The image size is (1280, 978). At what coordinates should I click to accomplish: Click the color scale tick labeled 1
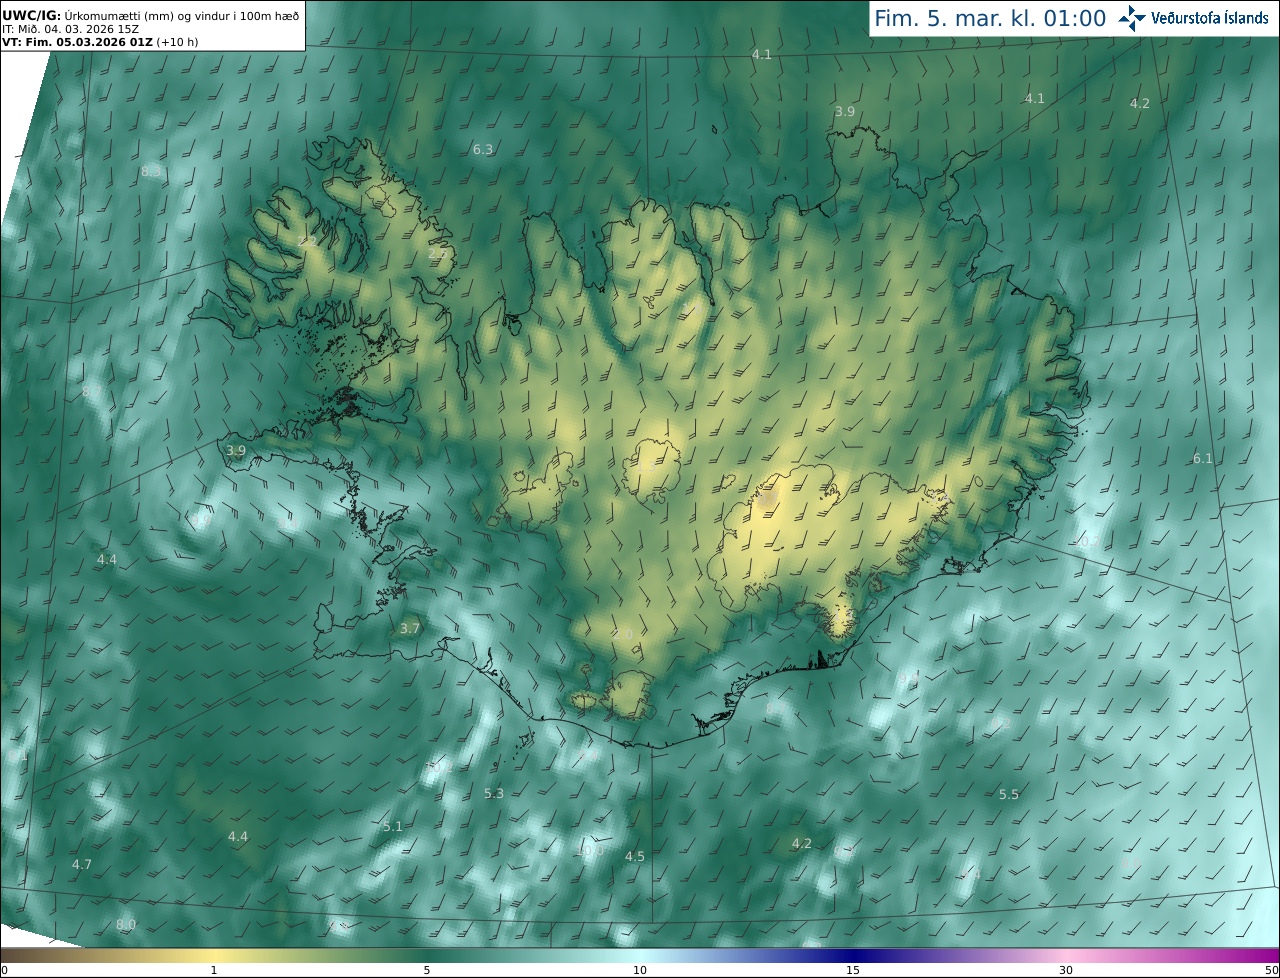pyautogui.click(x=214, y=971)
